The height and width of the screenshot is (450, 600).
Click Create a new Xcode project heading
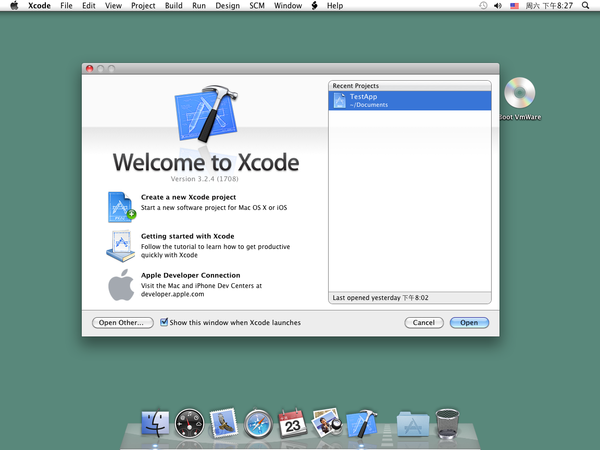188,197
